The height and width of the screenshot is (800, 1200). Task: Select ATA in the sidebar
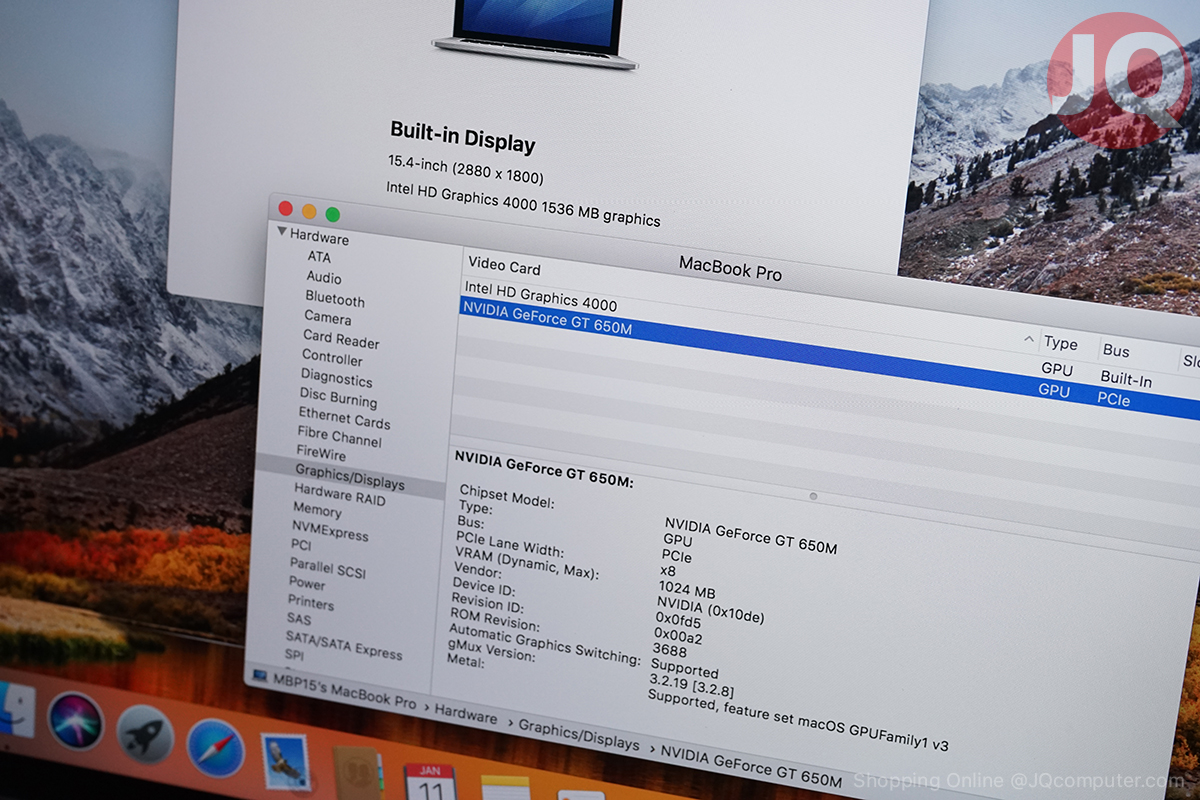tap(319, 257)
